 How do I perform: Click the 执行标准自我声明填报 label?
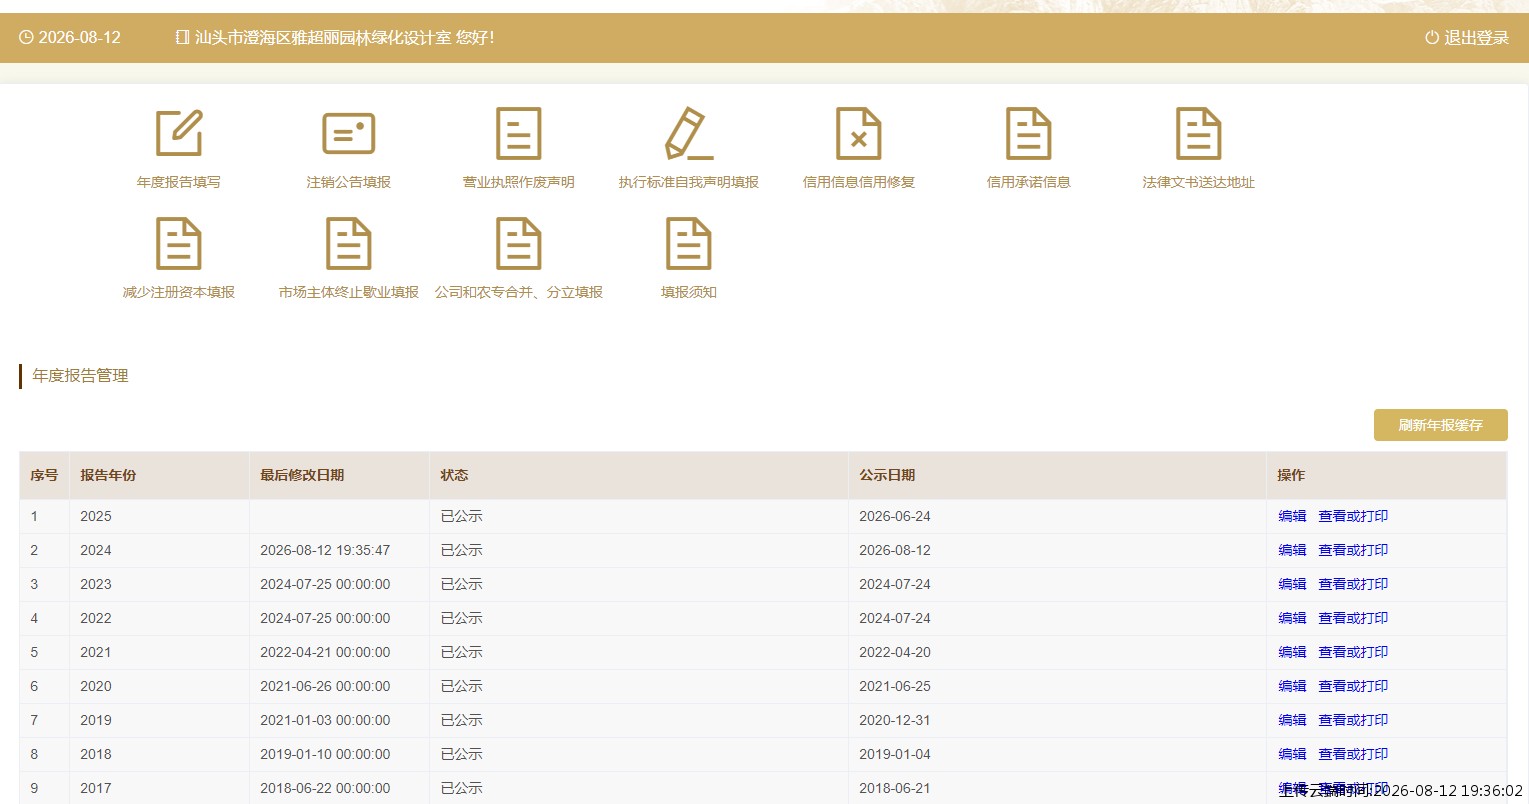click(x=689, y=182)
